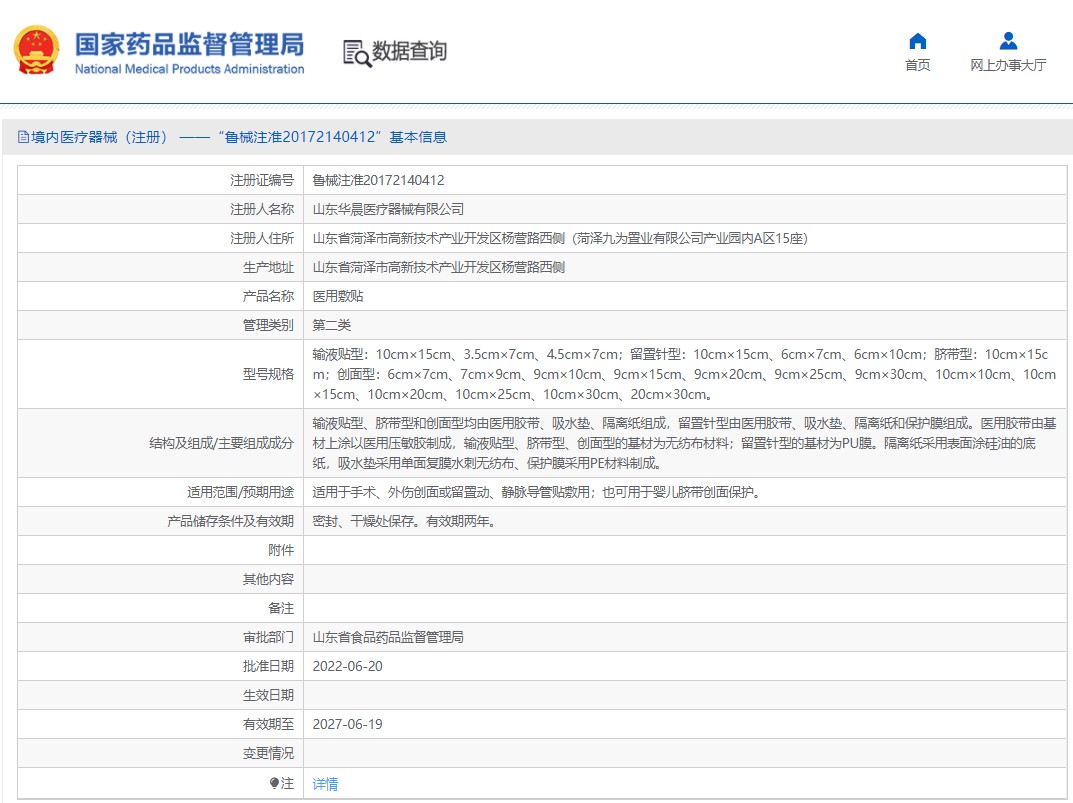The width and height of the screenshot is (1073, 803).
Task: Click the 境内医疗器械（注册）breadcrumb title
Action: tap(100, 137)
